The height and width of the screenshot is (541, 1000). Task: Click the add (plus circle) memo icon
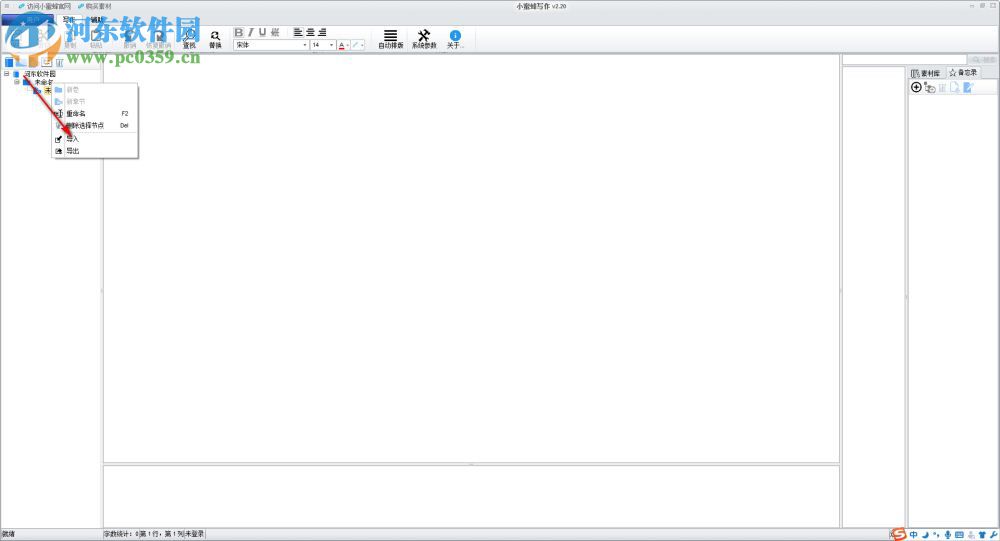click(916, 87)
